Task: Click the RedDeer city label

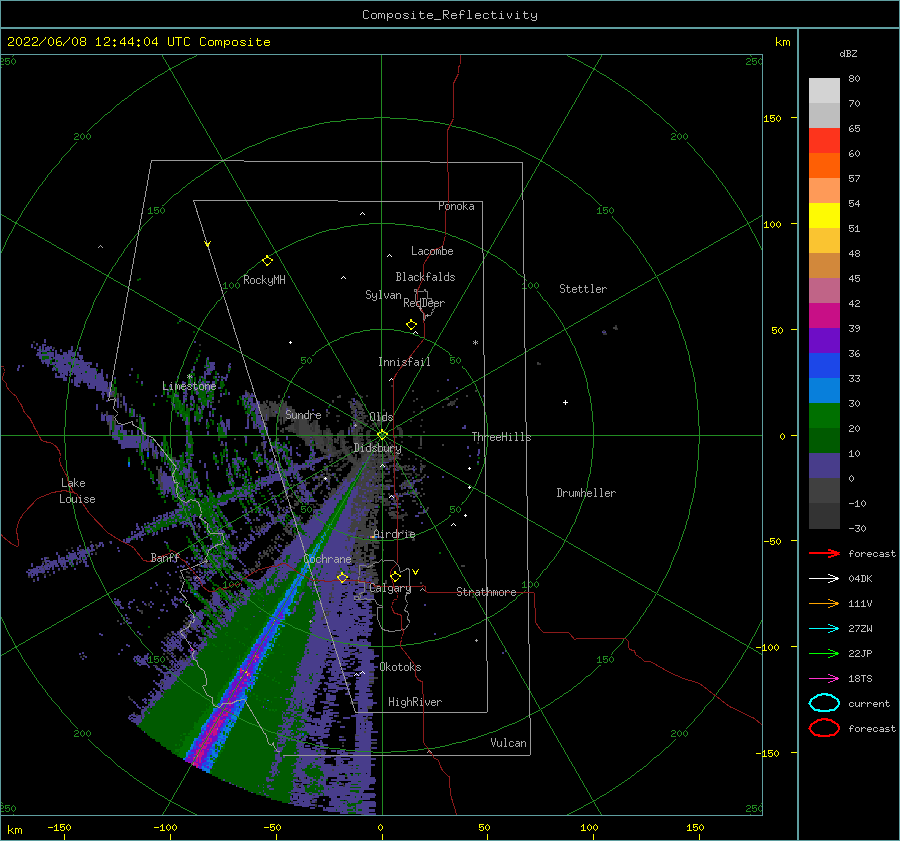Action: tap(424, 303)
